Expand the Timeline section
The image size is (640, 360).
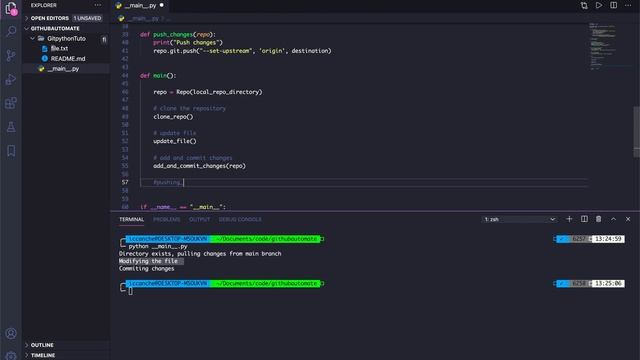[42, 355]
